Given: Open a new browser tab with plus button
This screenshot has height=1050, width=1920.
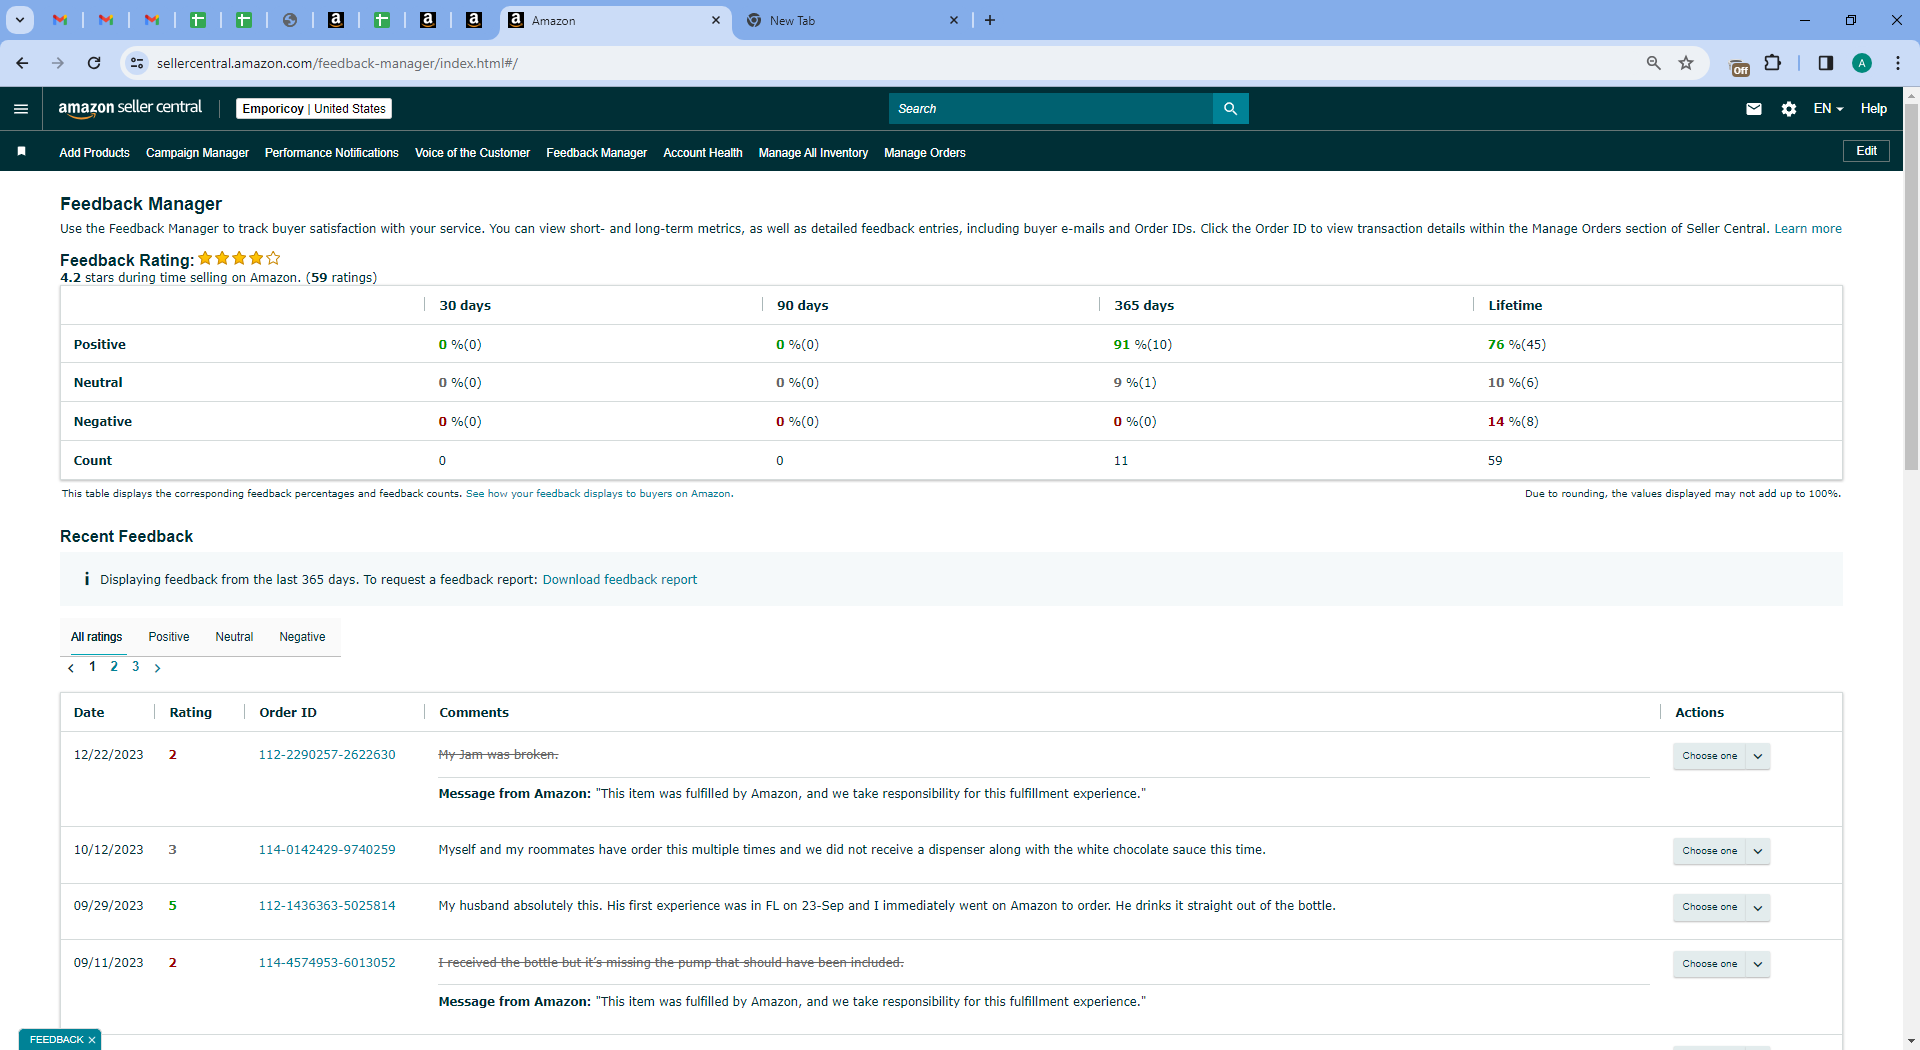Looking at the screenshot, I should click(990, 20).
